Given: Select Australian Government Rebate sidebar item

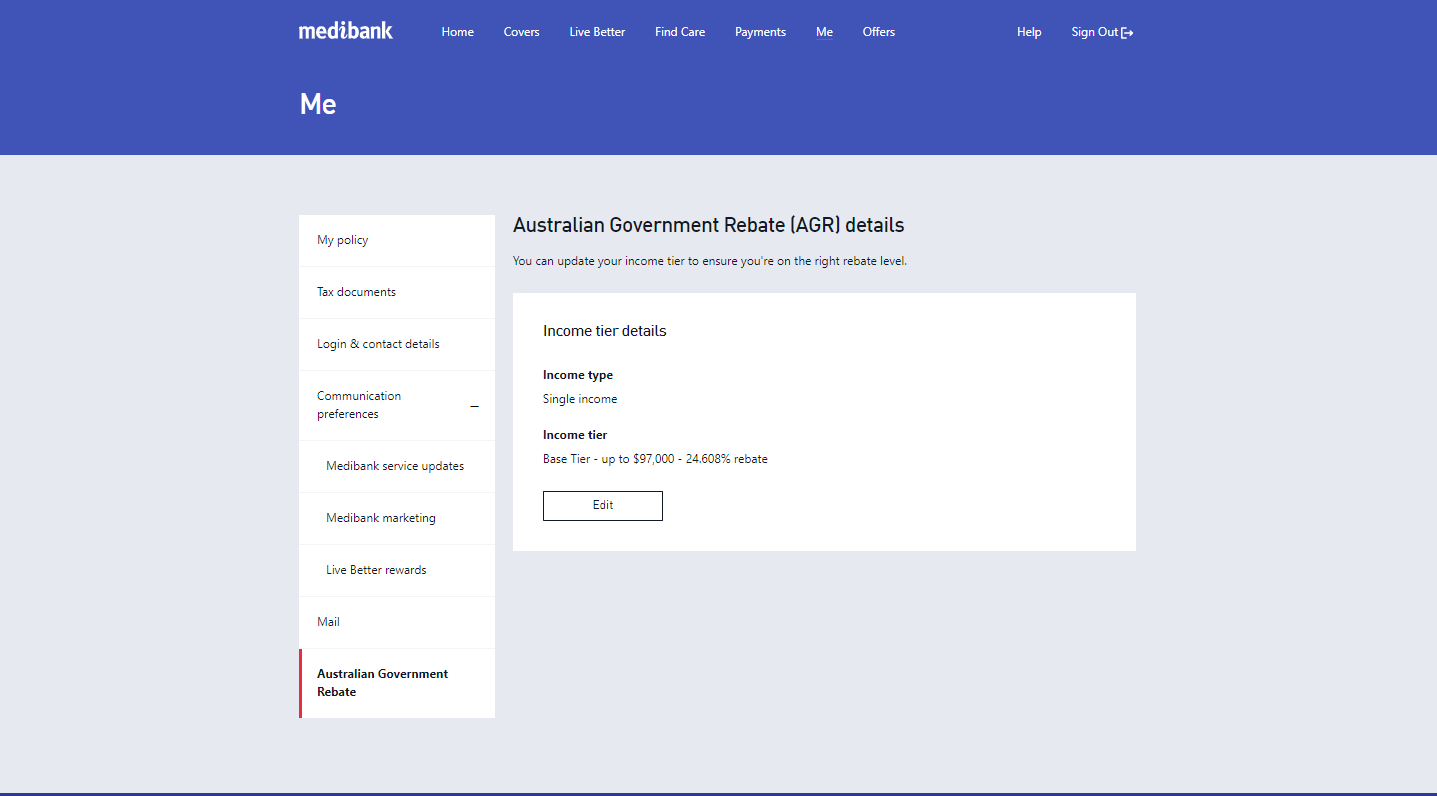Looking at the screenshot, I should [x=397, y=683].
